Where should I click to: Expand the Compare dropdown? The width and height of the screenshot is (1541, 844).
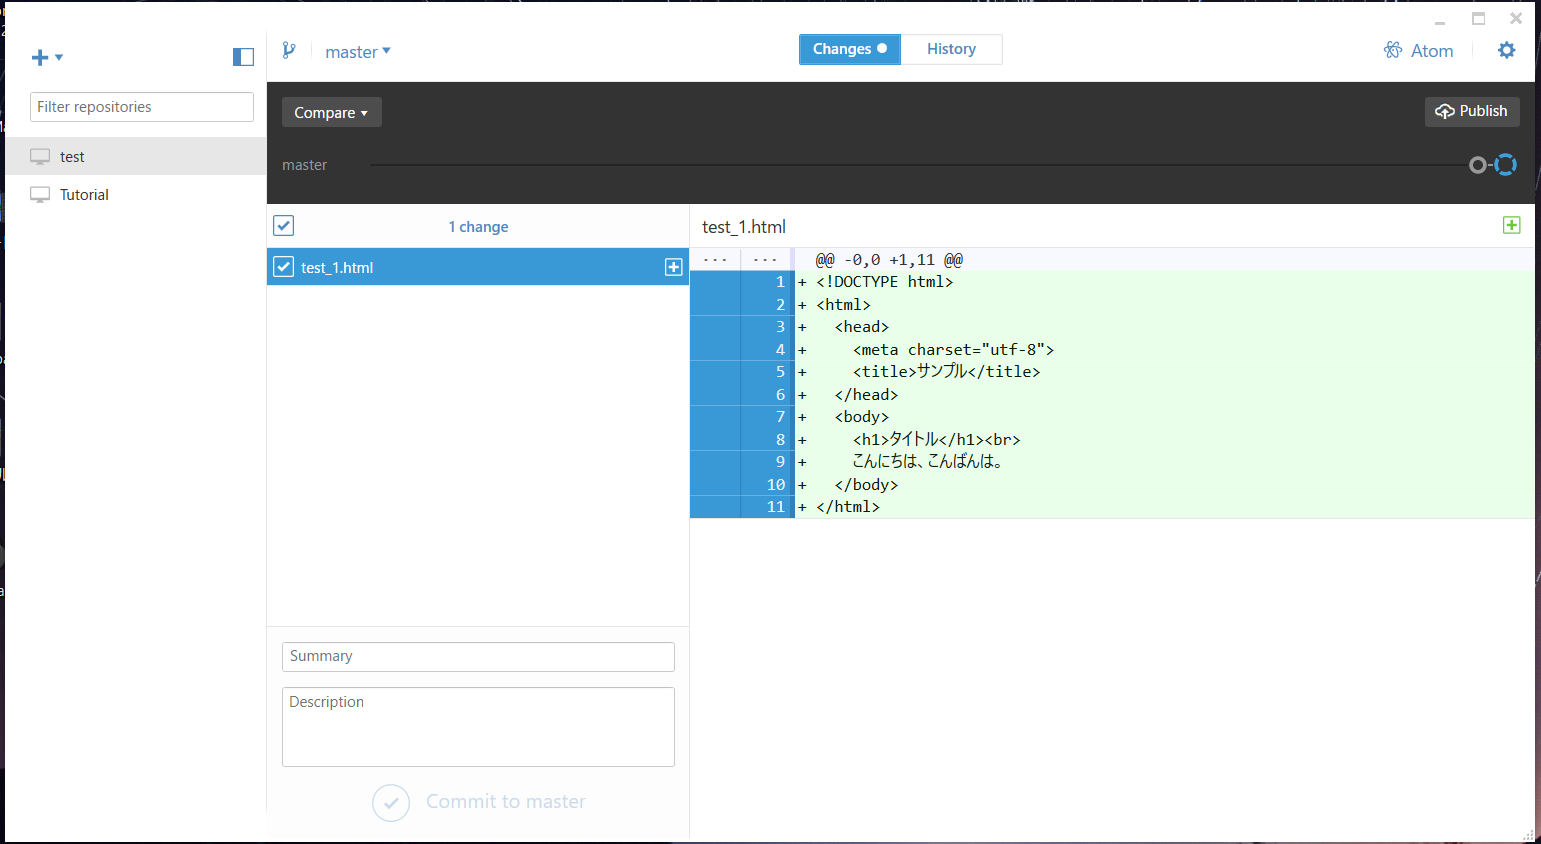(331, 112)
